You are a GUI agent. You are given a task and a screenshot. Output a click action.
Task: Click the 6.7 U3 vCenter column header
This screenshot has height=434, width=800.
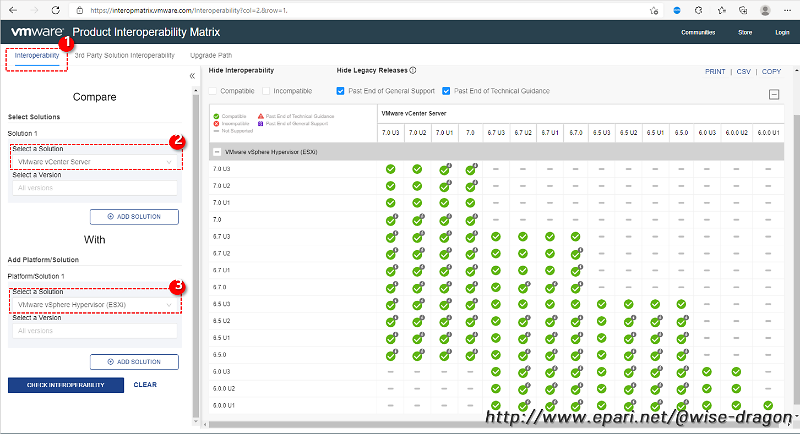click(496, 133)
